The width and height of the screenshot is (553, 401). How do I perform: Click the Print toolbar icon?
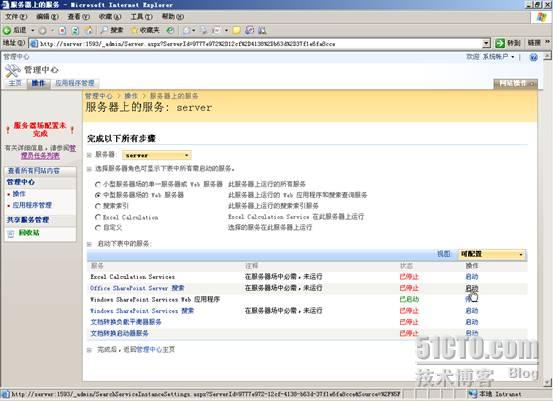204,31
